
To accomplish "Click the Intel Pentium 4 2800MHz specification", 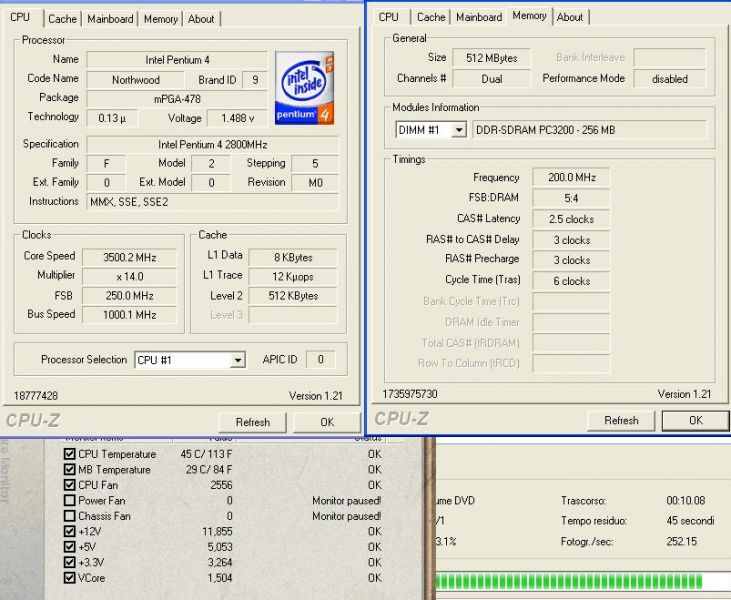I will pos(213,145).
